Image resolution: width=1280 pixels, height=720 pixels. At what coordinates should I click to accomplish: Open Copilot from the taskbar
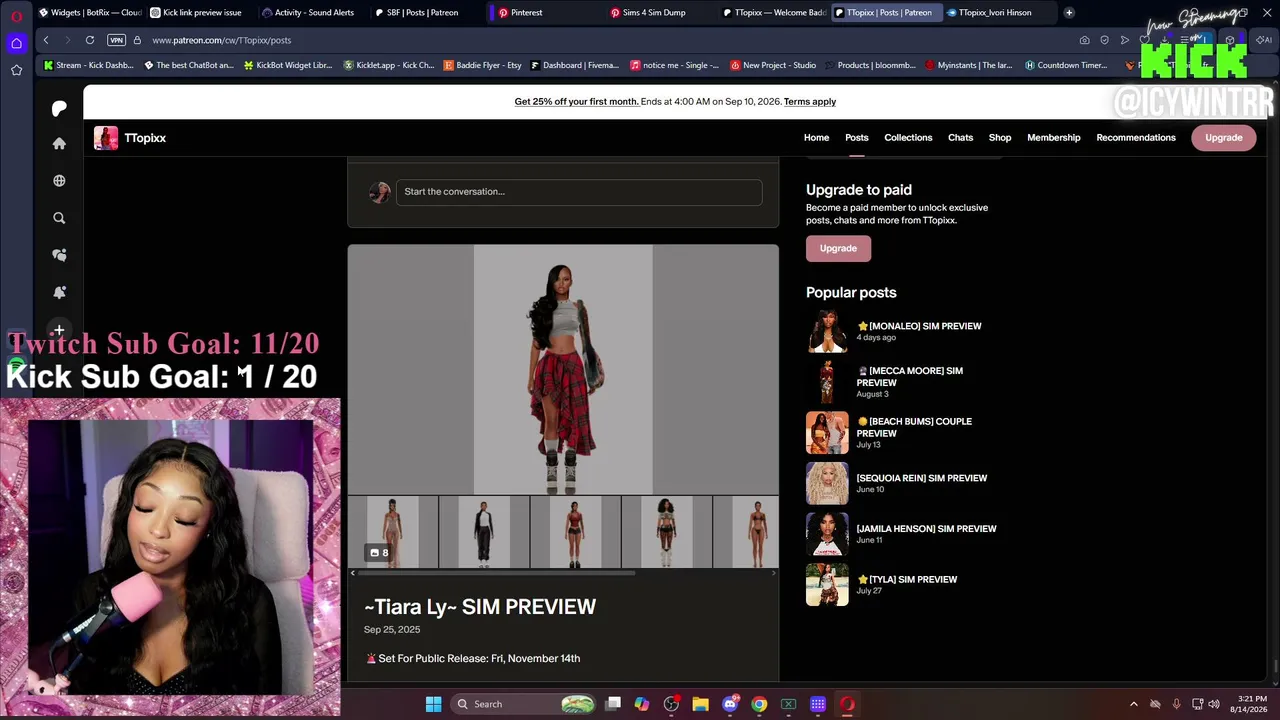tap(642, 704)
